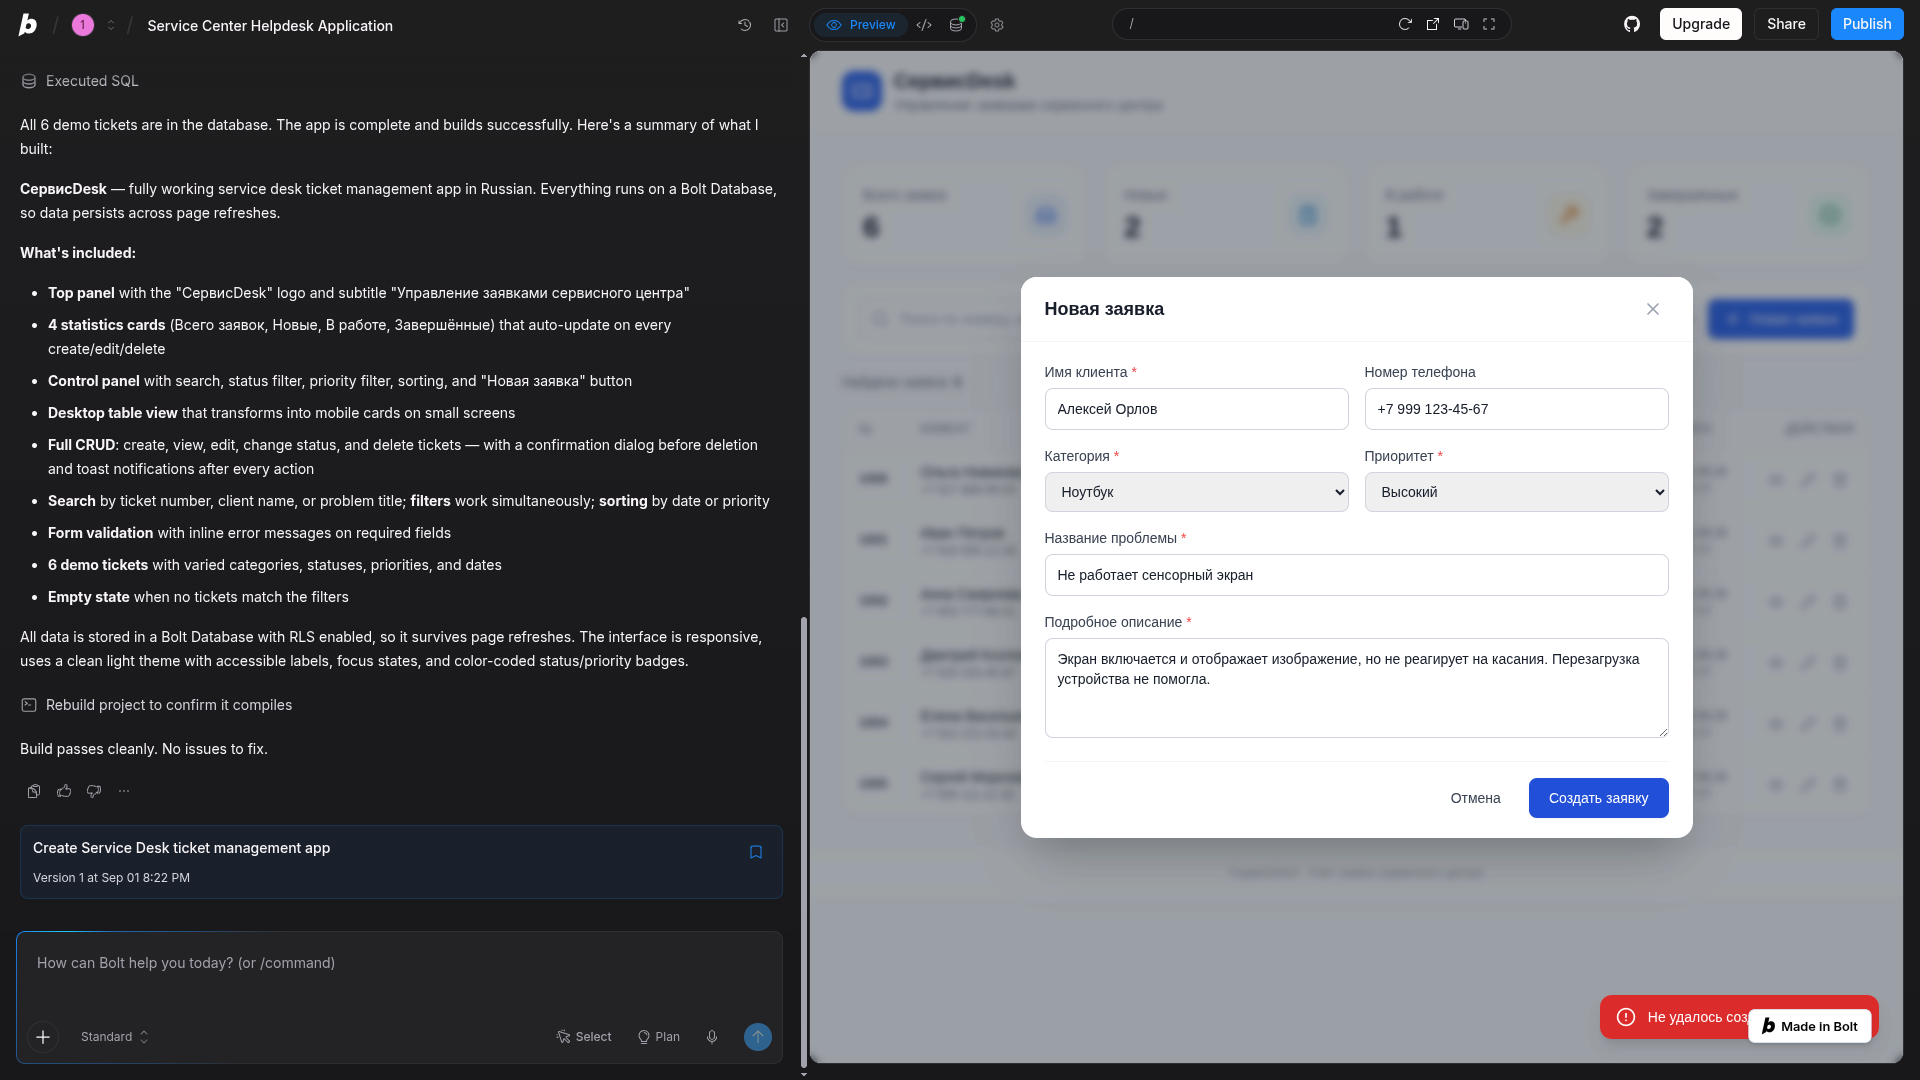Click the Made in Bolt badge
The width and height of the screenshot is (1920, 1080).
point(1810,1026)
